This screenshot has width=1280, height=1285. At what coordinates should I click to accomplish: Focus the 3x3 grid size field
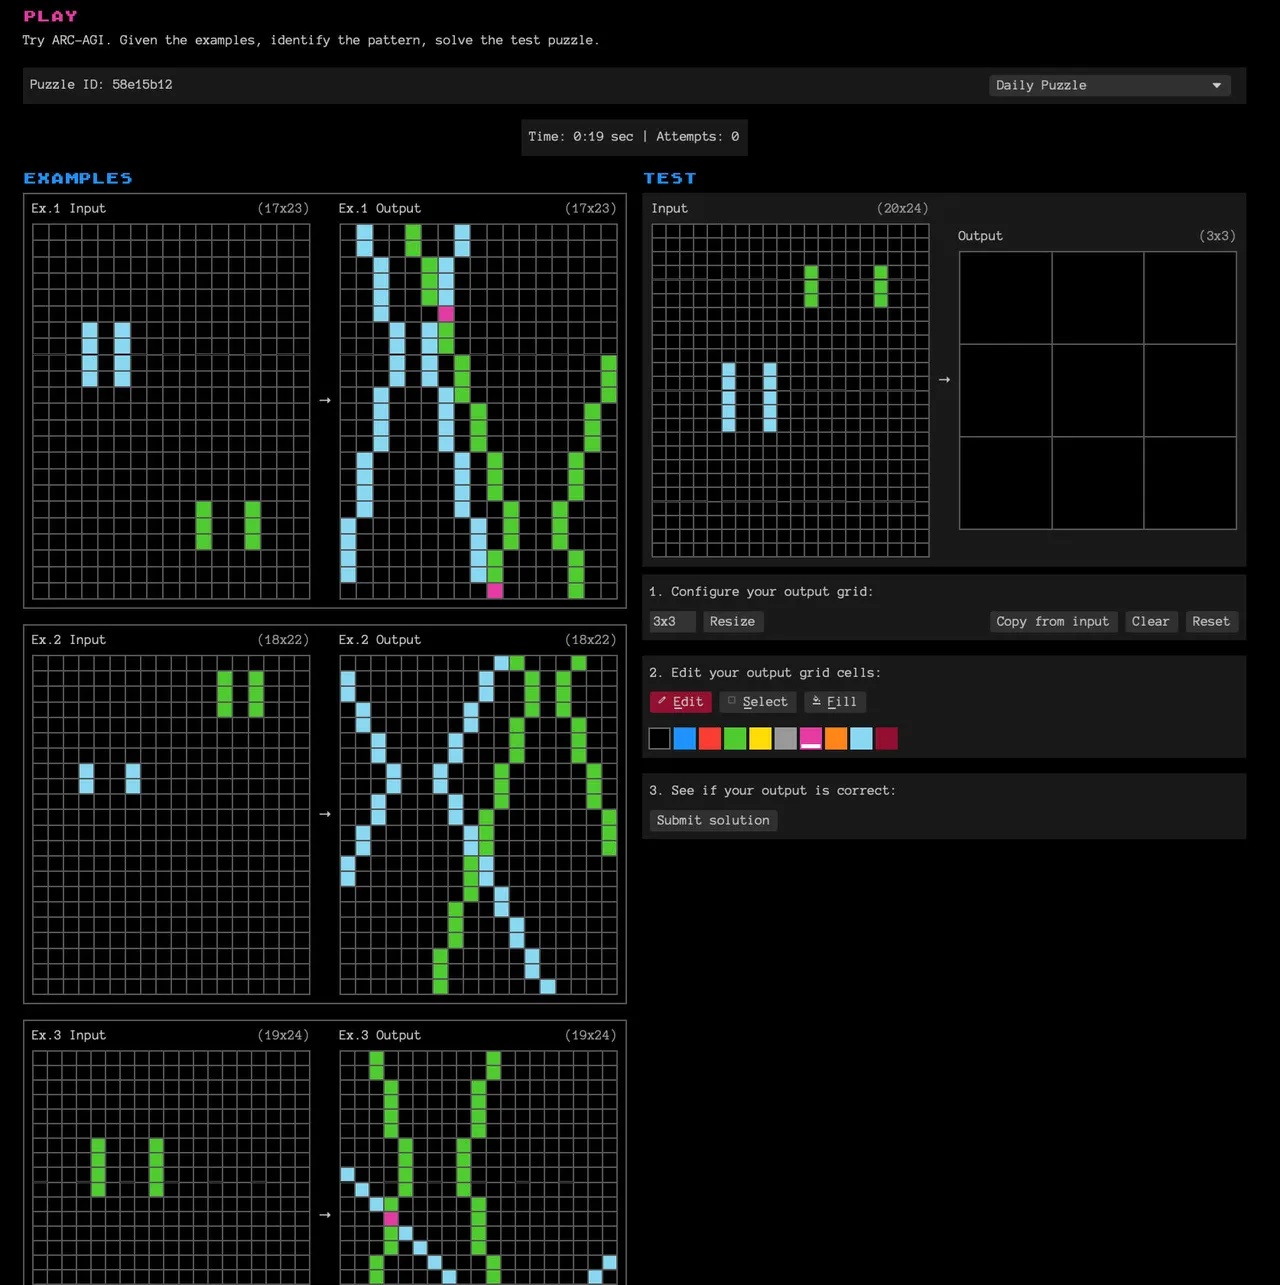pos(672,621)
